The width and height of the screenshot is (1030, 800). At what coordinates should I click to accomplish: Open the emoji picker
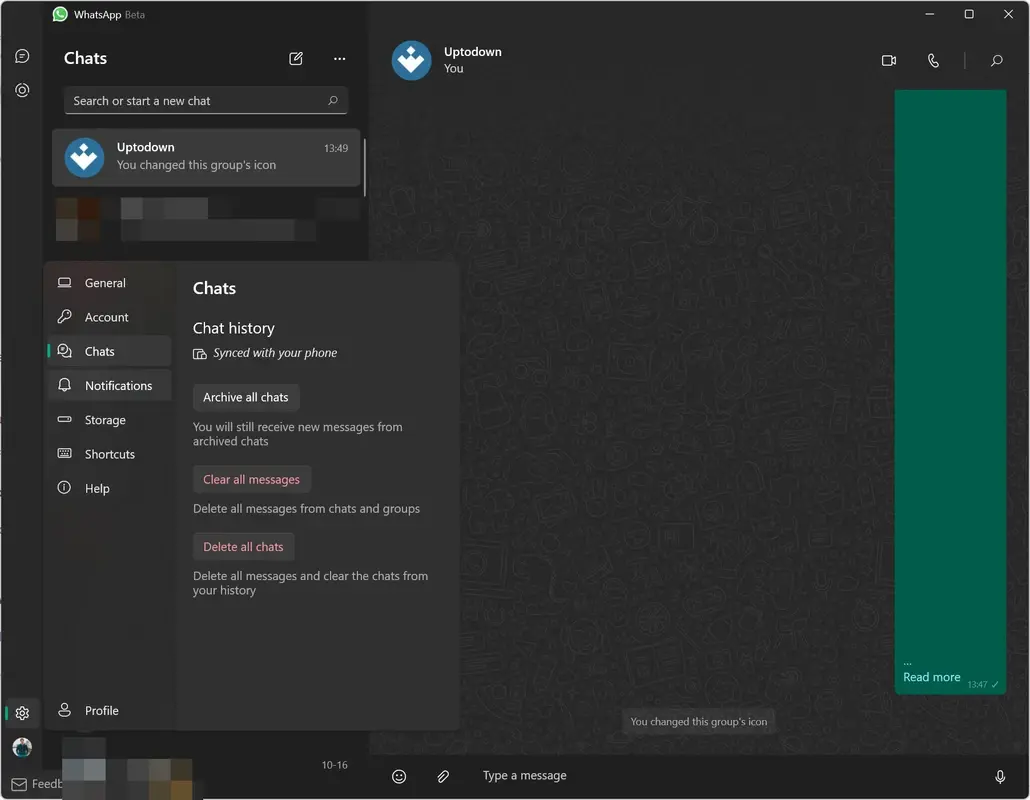point(399,775)
